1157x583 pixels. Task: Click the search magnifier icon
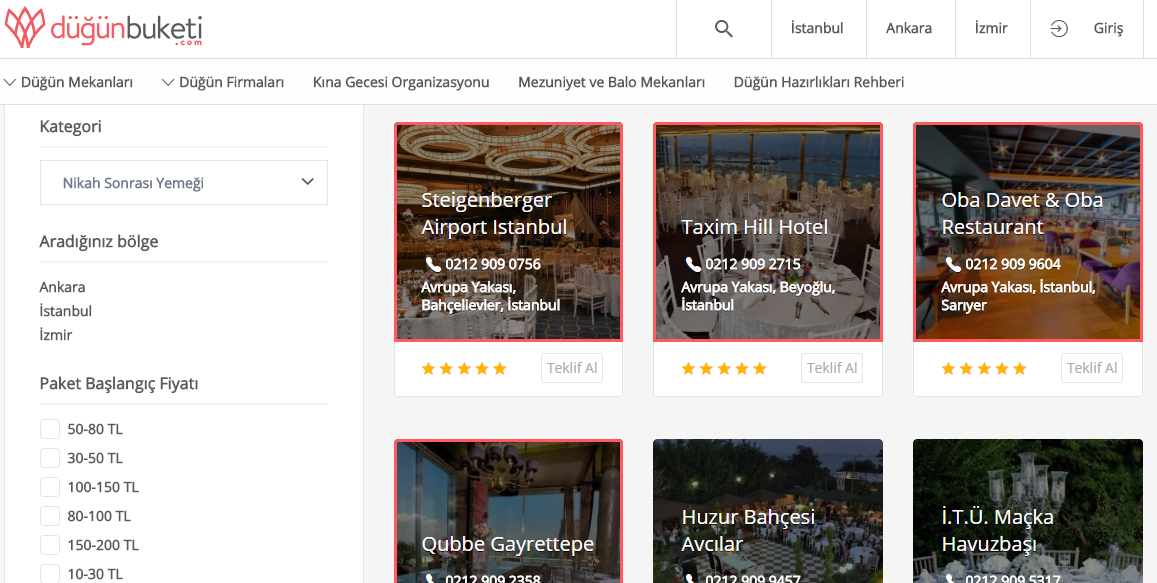723,29
